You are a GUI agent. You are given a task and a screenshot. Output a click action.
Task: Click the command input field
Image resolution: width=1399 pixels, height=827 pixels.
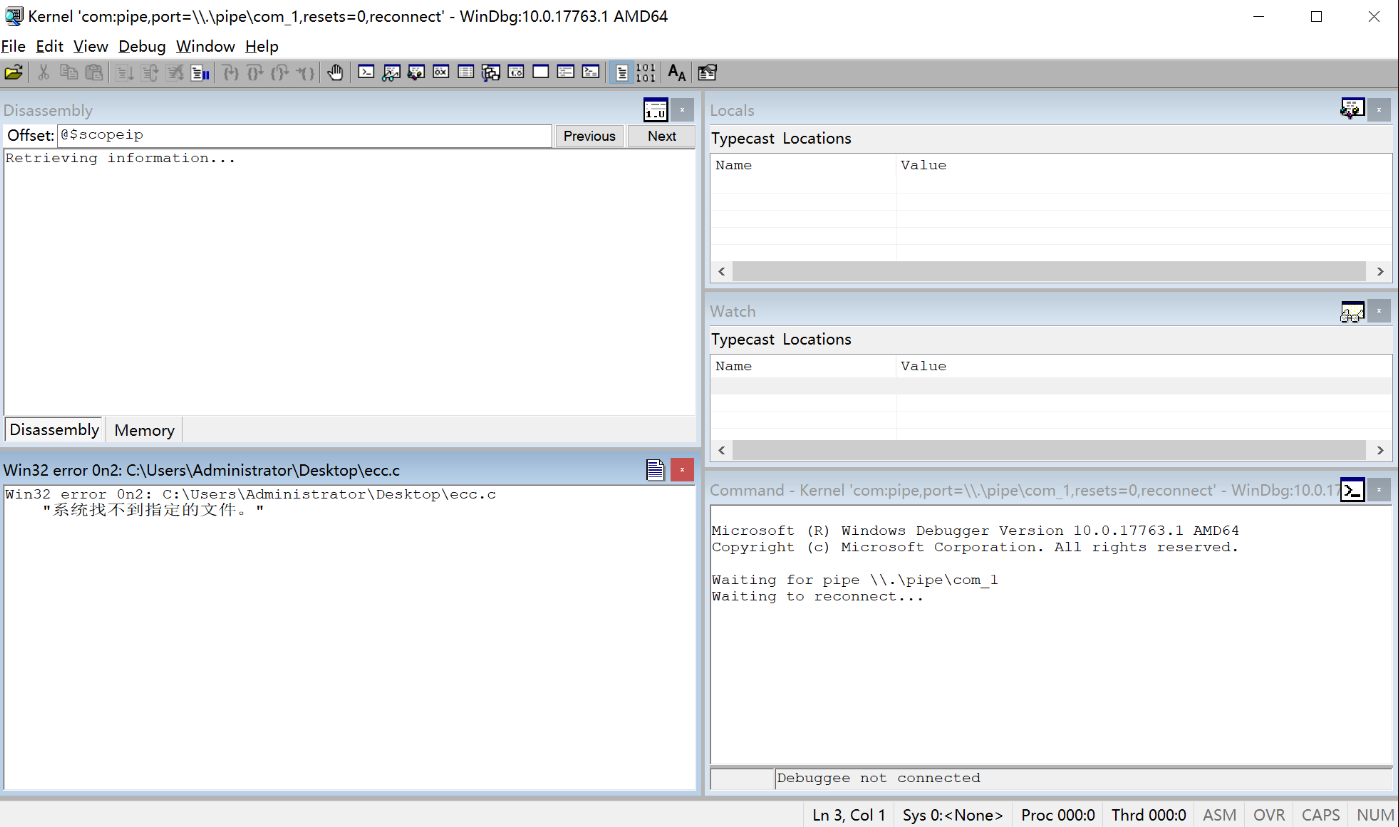1083,778
